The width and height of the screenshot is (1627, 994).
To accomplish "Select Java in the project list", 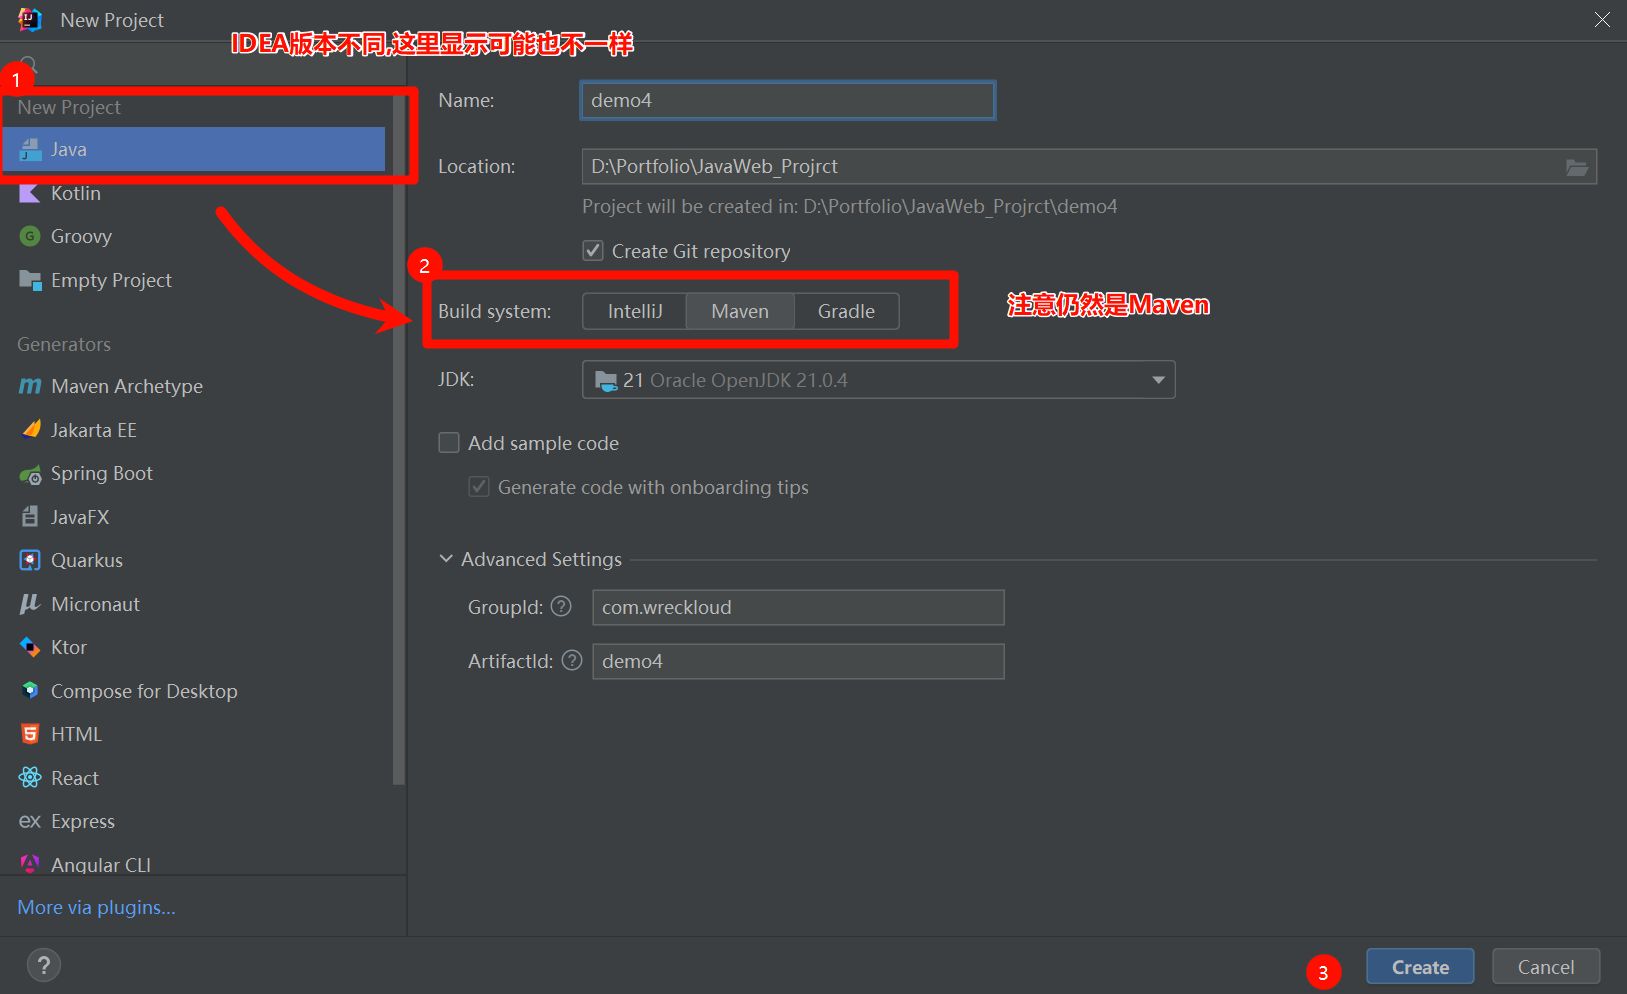I will click(194, 149).
